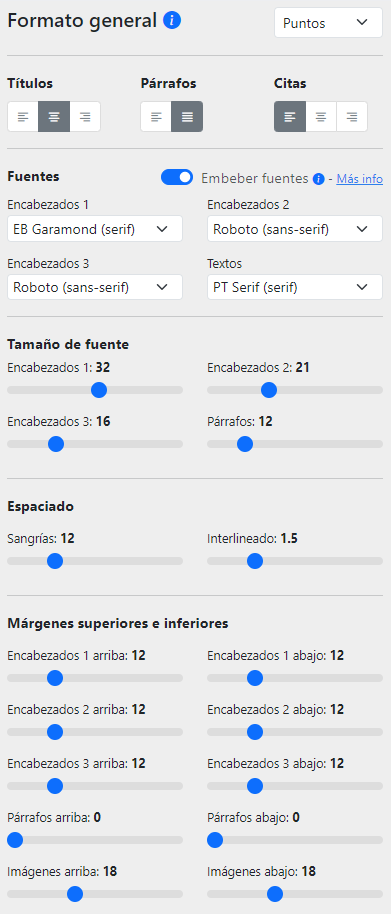The height and width of the screenshot is (914, 391).
Task: Click the Interlineado slider handle
Action: [x=255, y=561]
